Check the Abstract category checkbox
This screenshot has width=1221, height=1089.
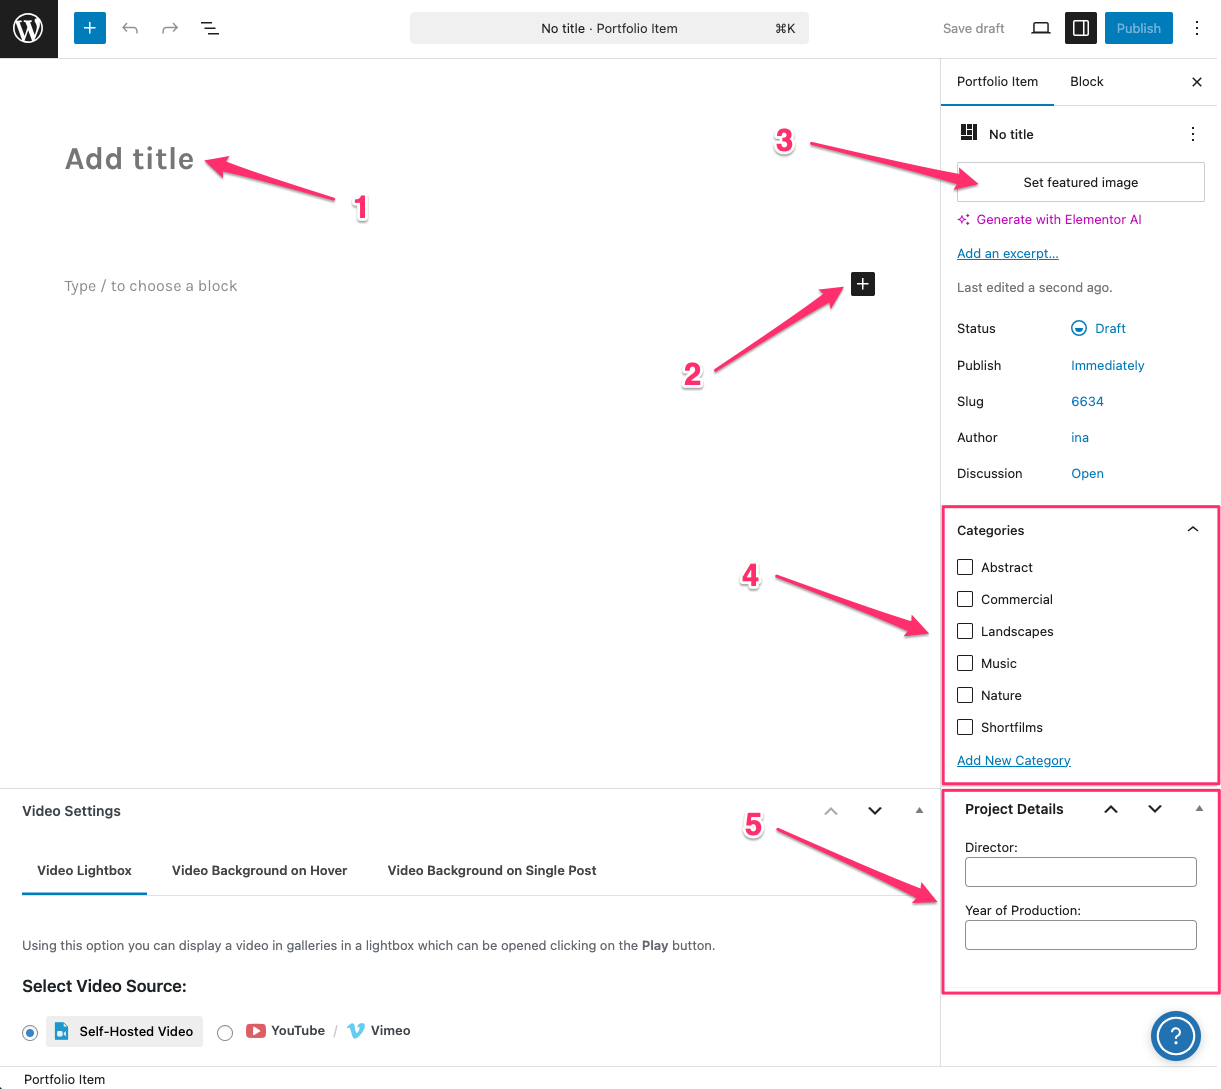click(x=965, y=567)
